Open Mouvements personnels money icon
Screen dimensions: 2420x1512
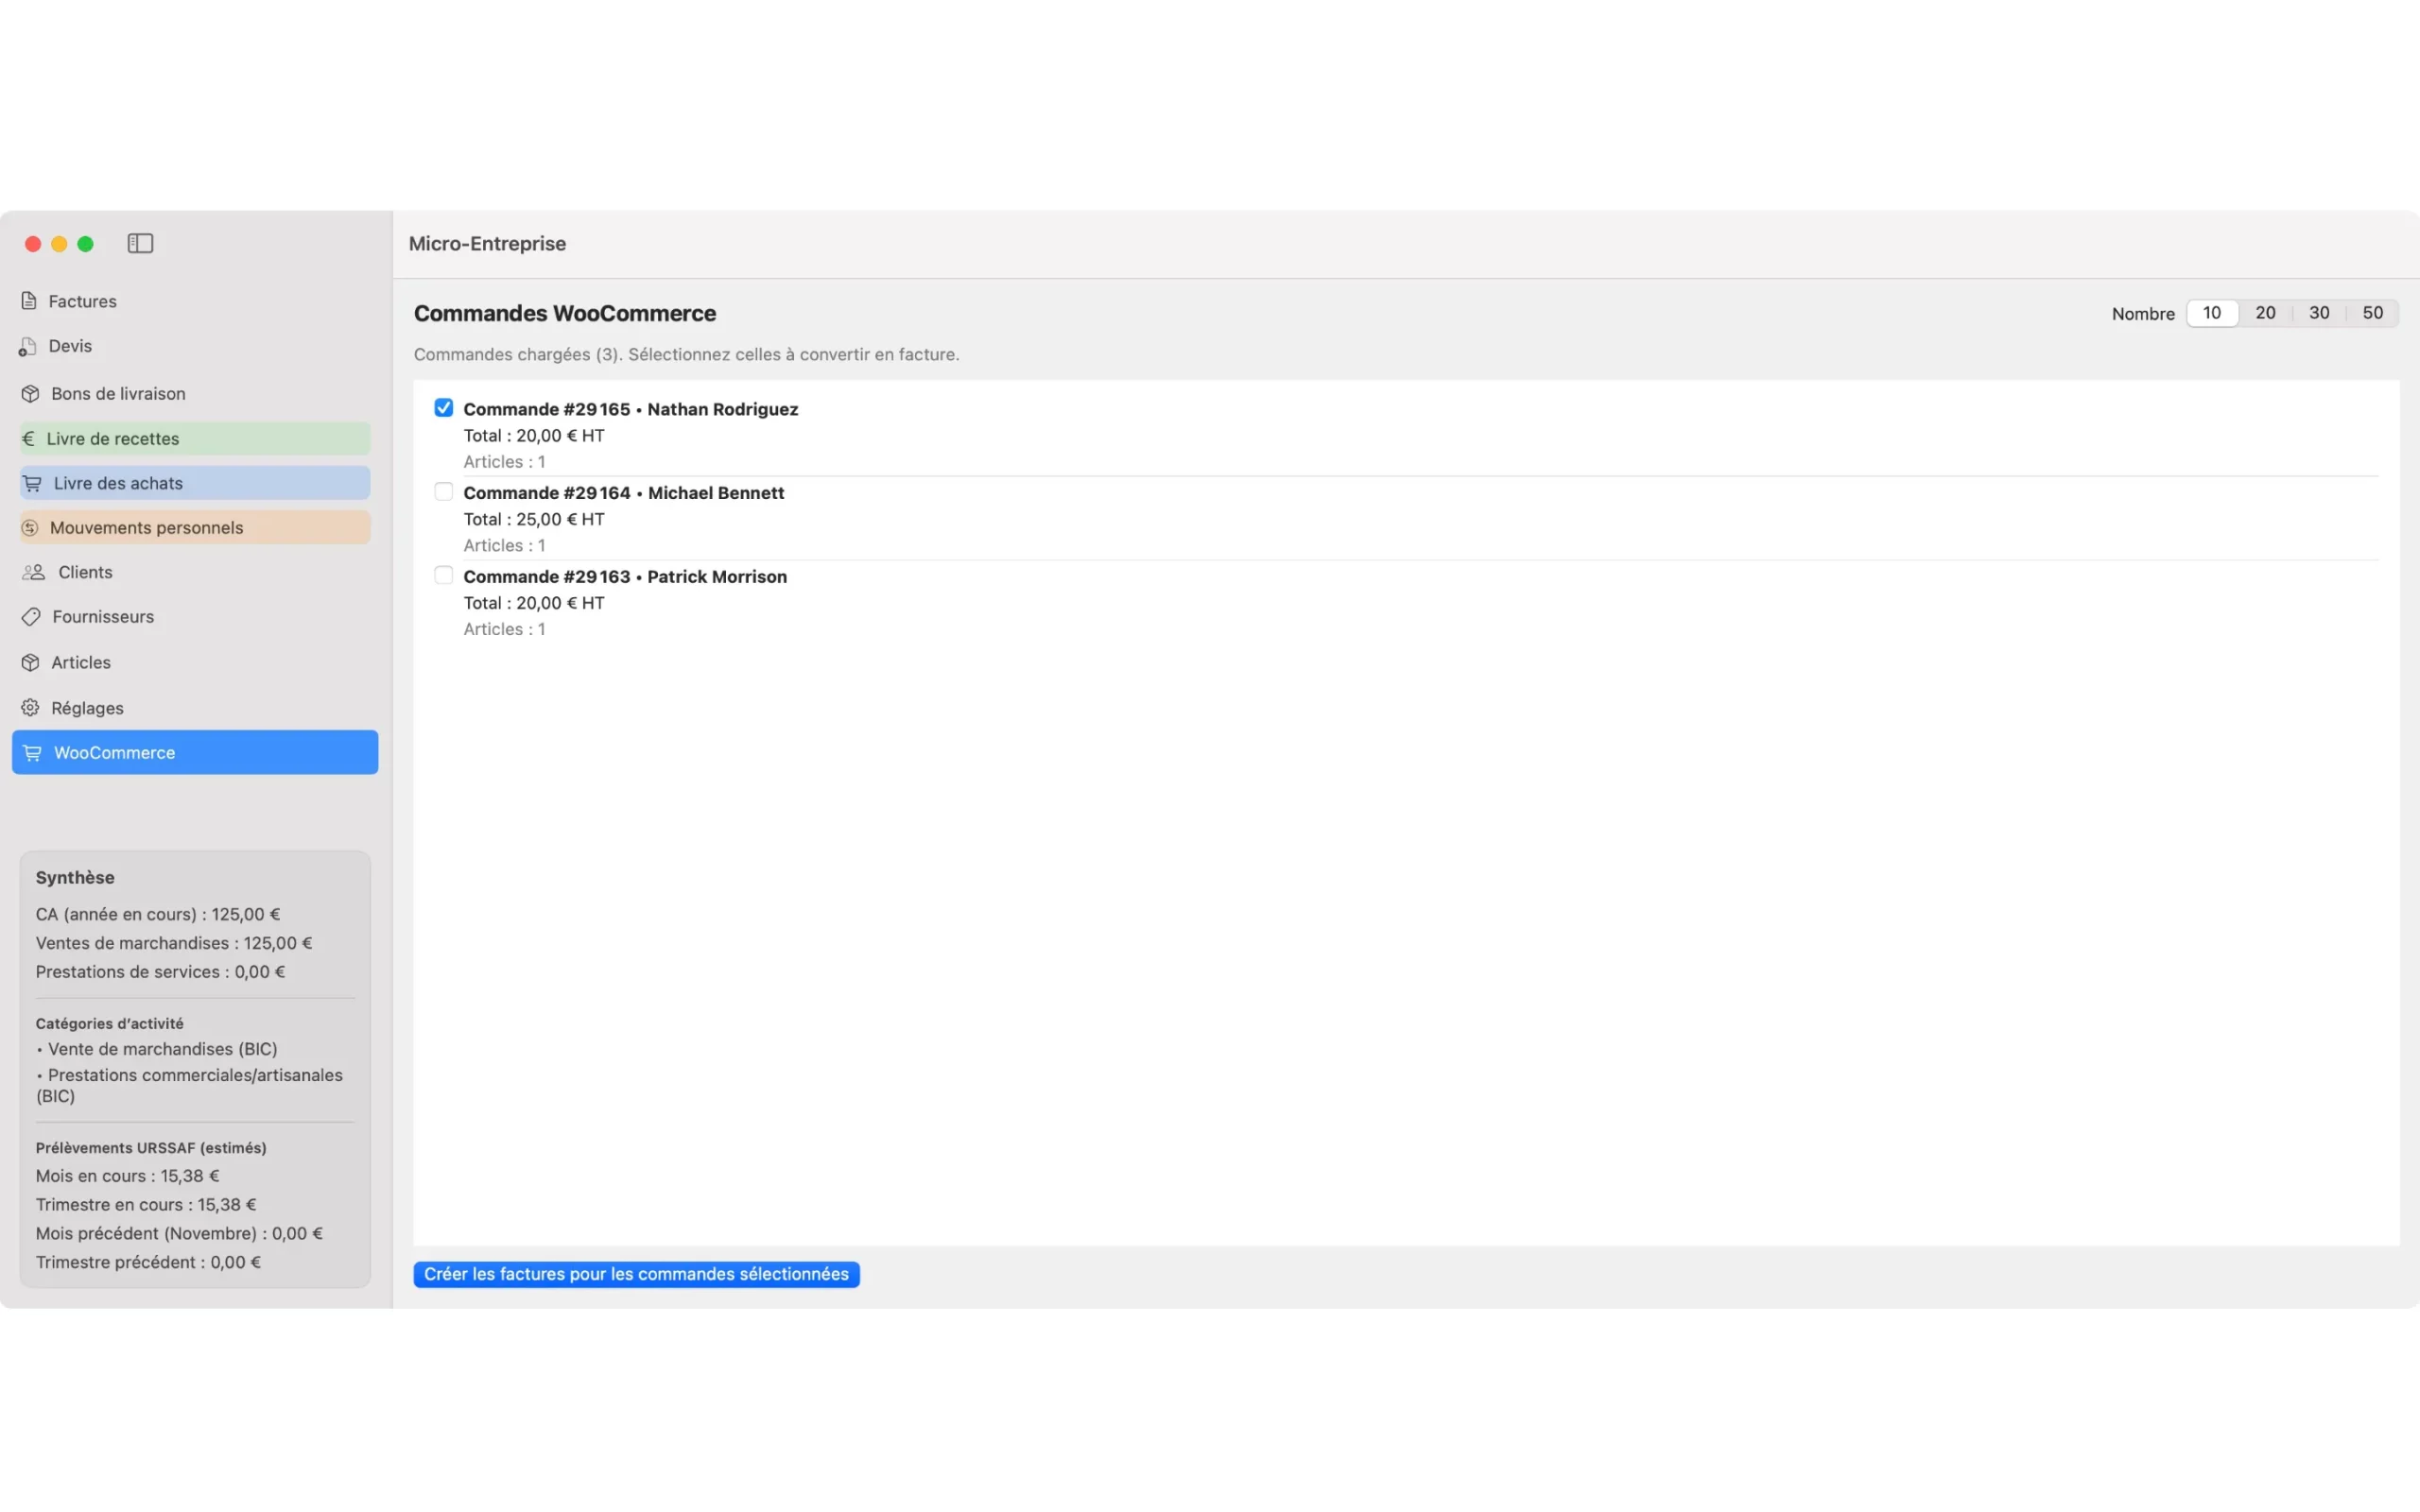pos(29,527)
